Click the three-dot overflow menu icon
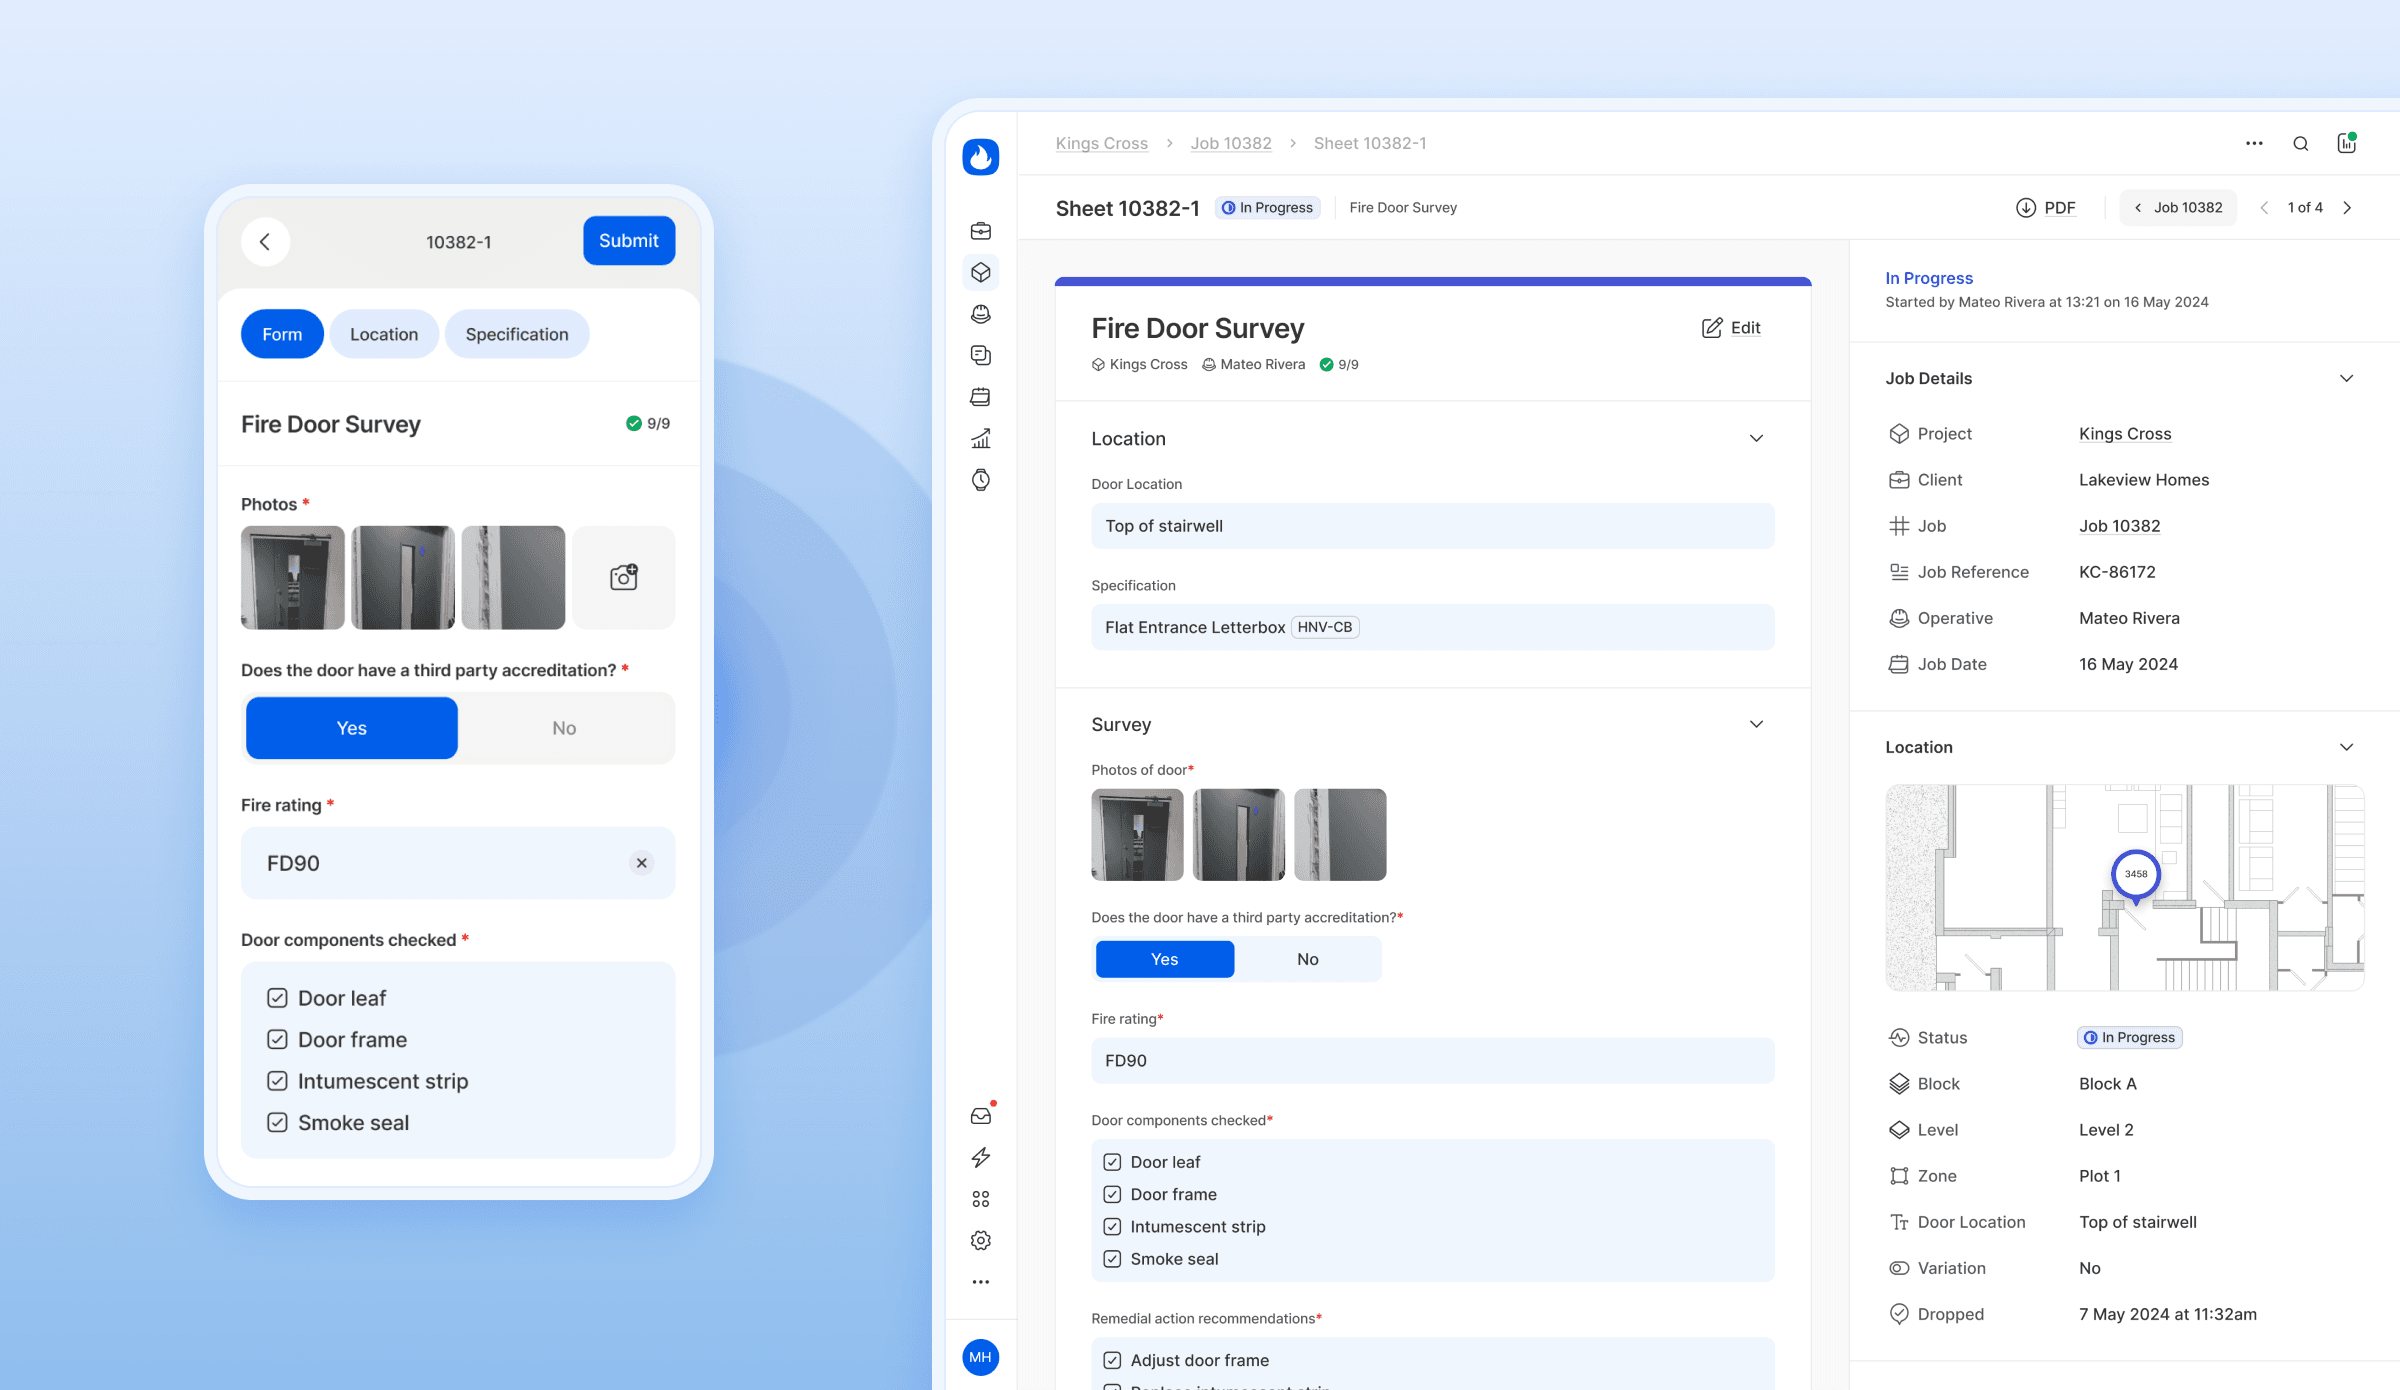This screenshot has height=1390, width=2400. (2254, 142)
